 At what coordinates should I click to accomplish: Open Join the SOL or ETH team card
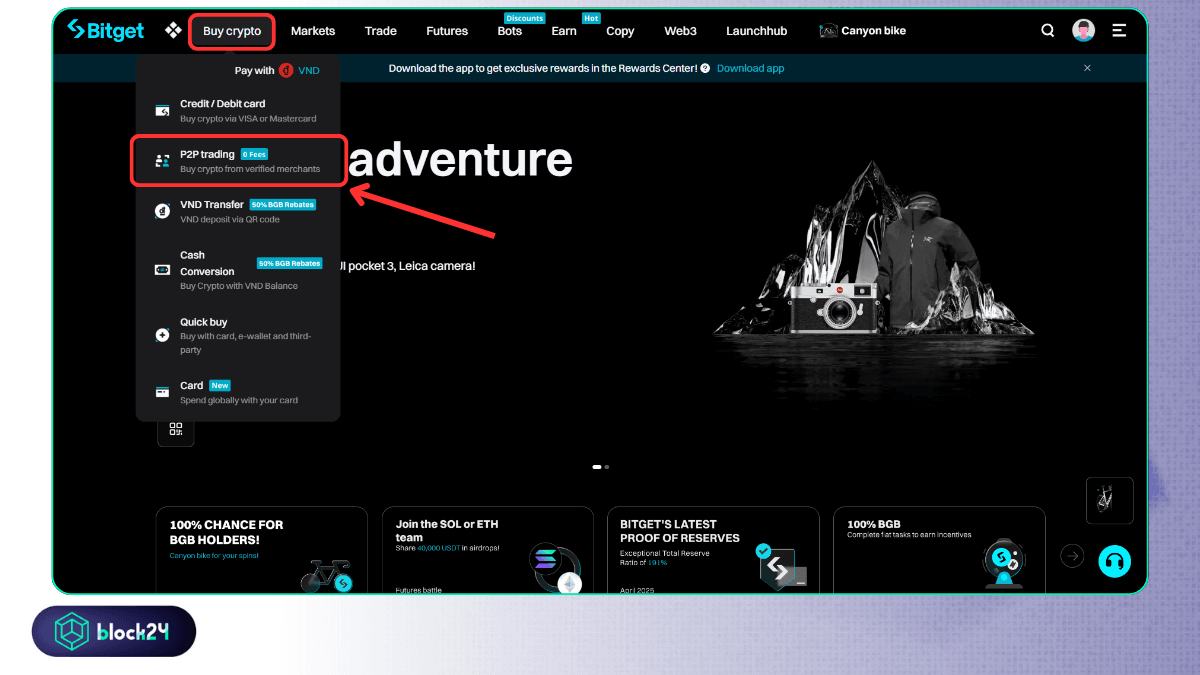coord(487,550)
